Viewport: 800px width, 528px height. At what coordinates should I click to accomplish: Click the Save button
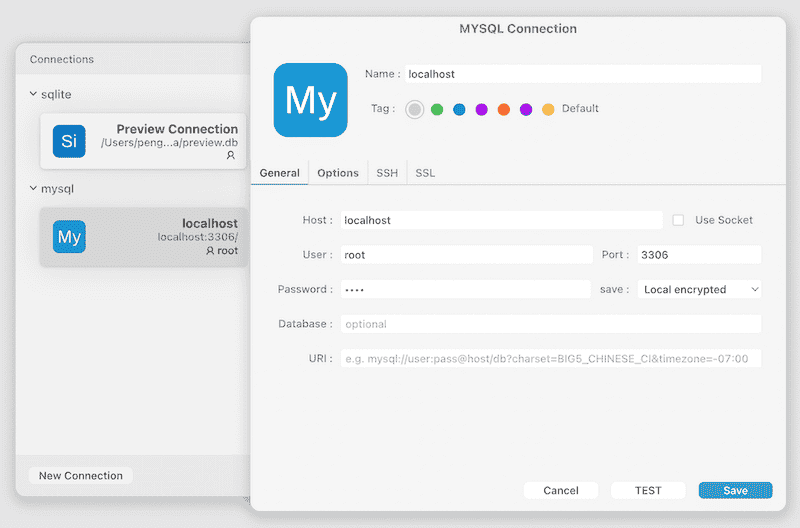coord(735,490)
